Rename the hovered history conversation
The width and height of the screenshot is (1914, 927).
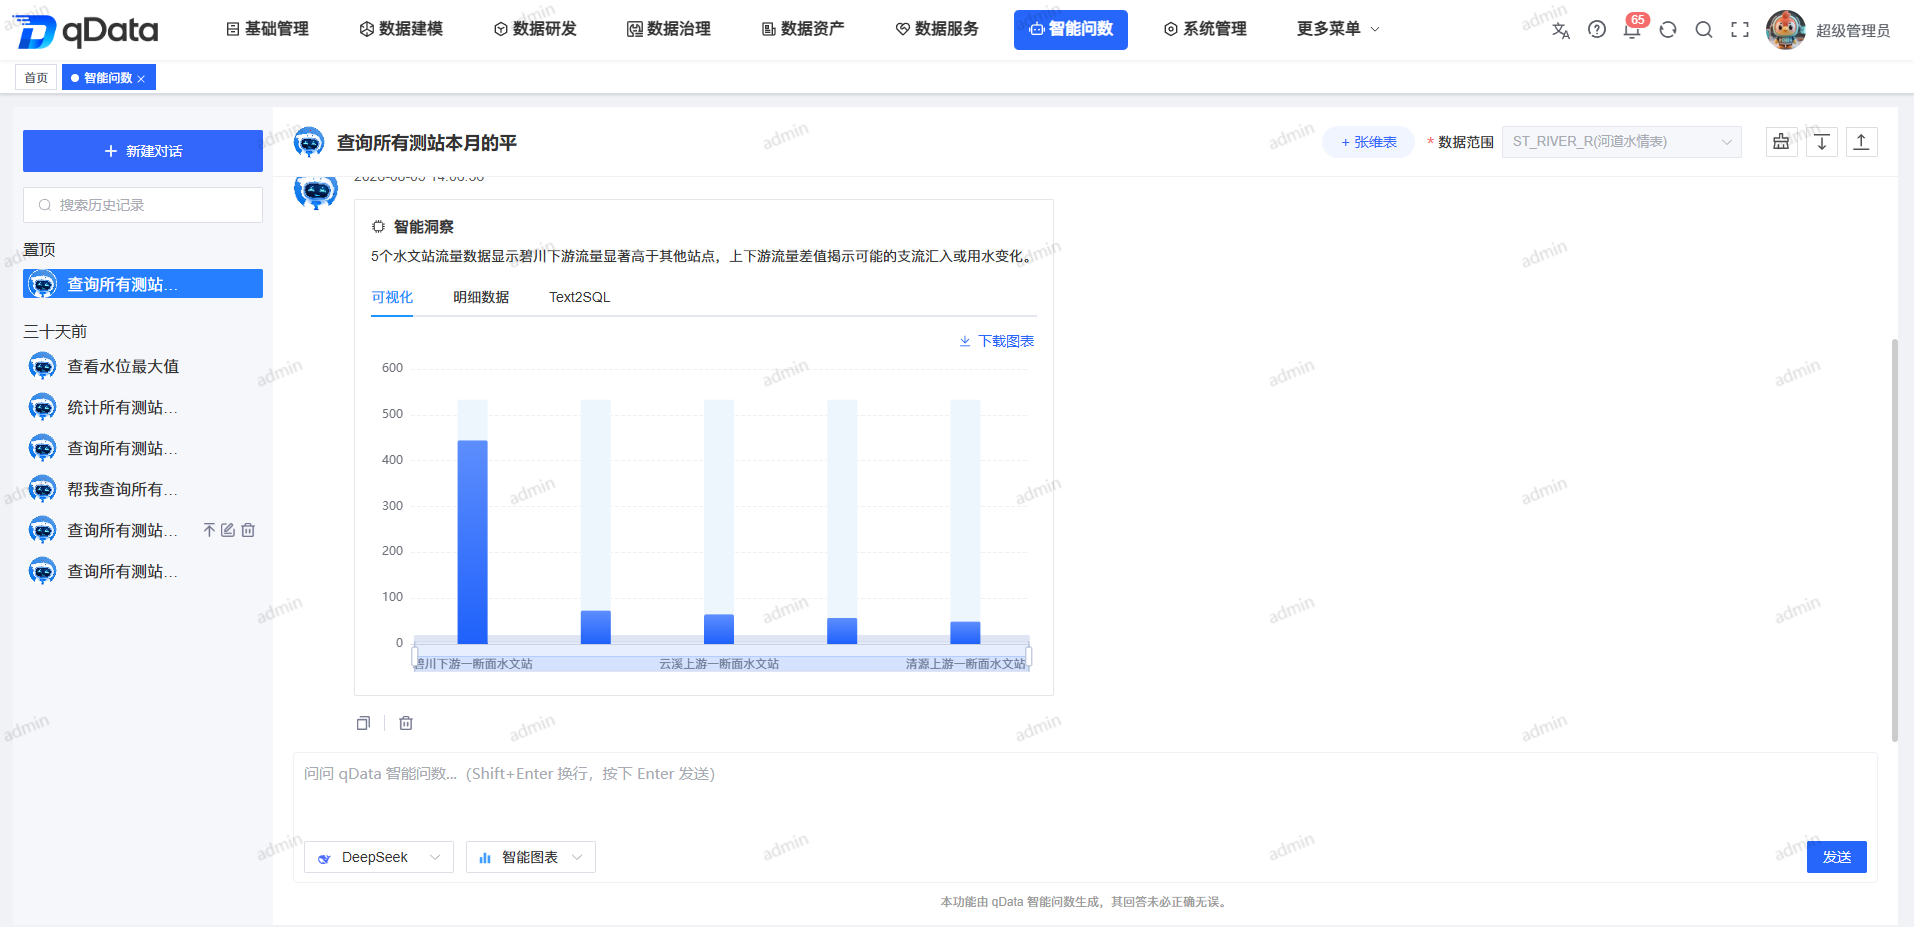click(228, 530)
